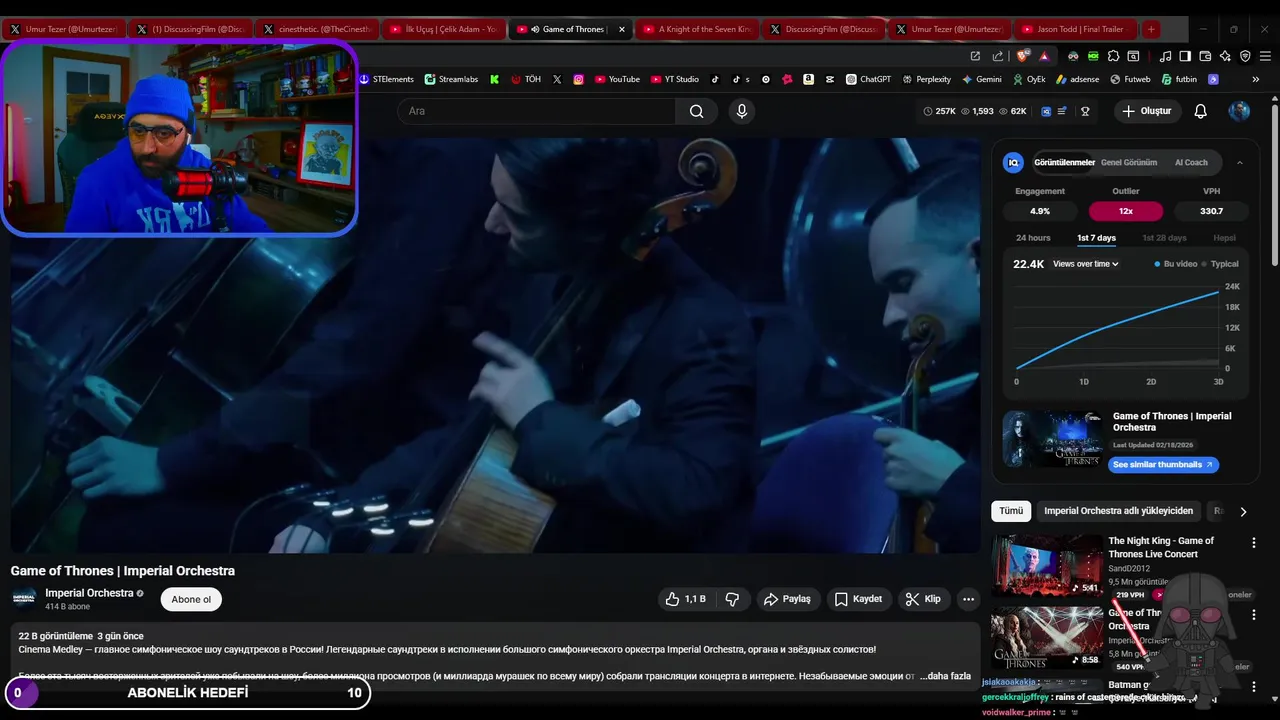Select the 1st 7 days range
The width and height of the screenshot is (1280, 720).
click(x=1096, y=238)
